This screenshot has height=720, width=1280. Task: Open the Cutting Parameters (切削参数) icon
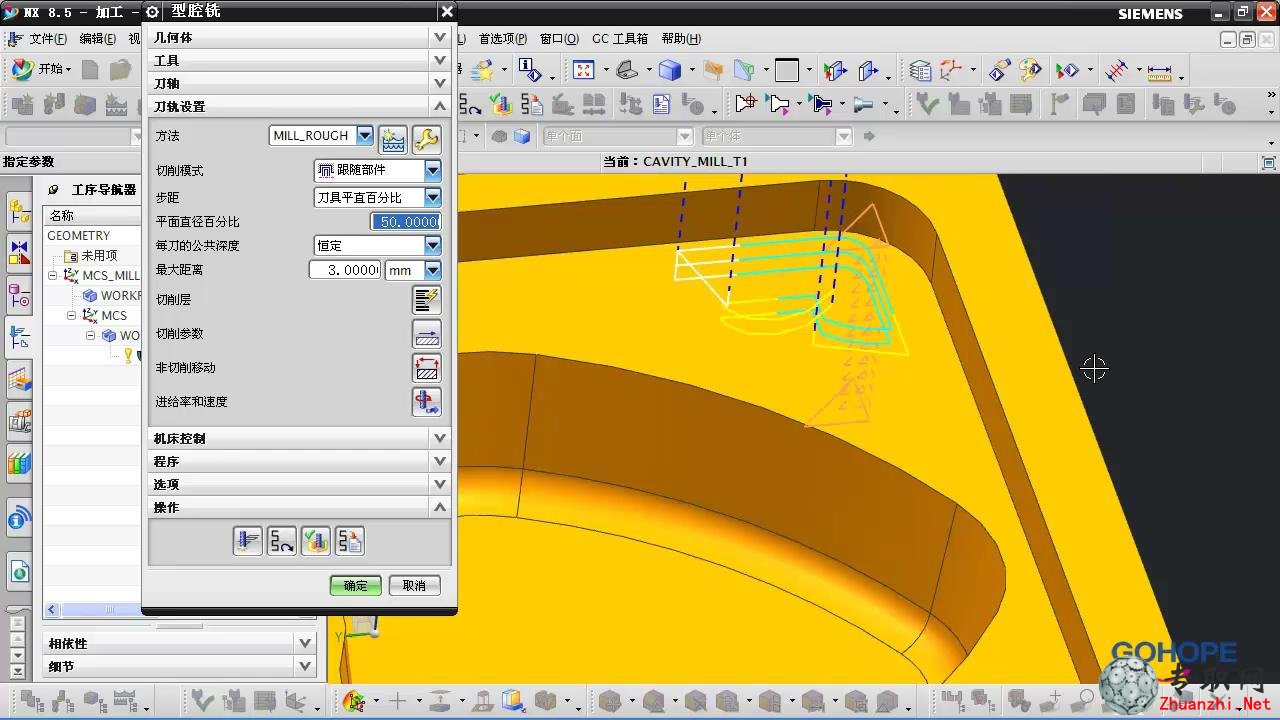click(x=427, y=334)
